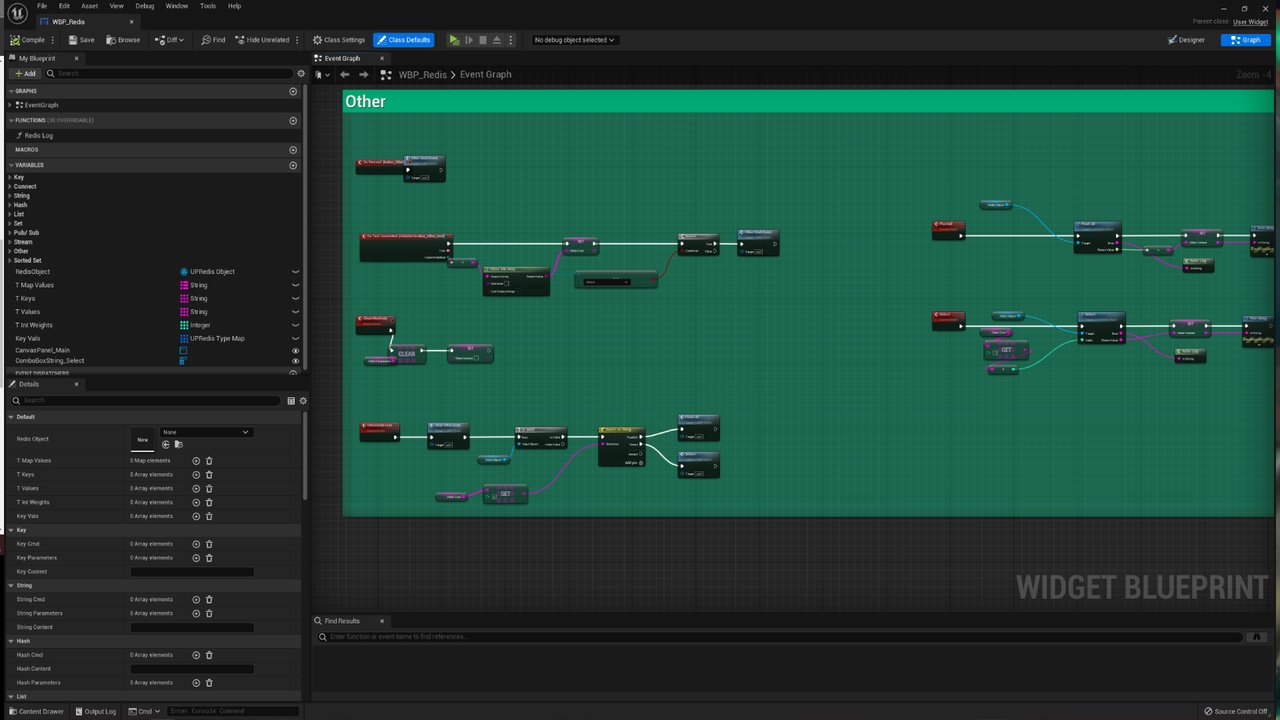Browse to Redis Object asset in Content Browser

tap(178, 444)
